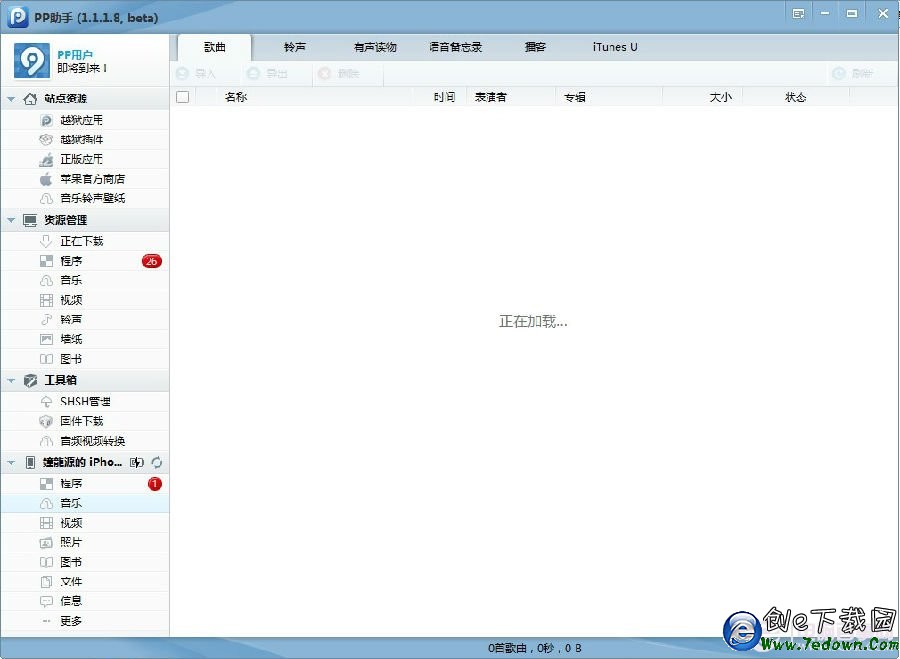The height and width of the screenshot is (659, 900).
Task: Tick the select-all checkbox in song list header
Action: point(182,97)
